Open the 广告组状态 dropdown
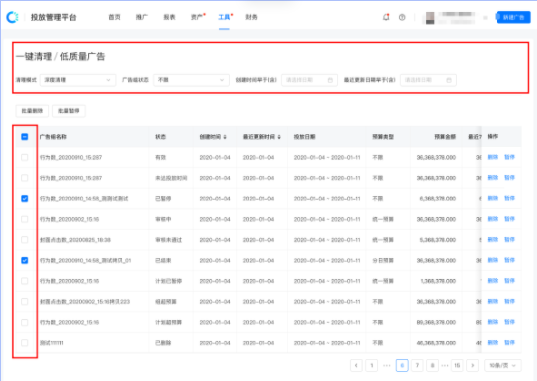Viewport: 537px width, 381px height. point(191,80)
